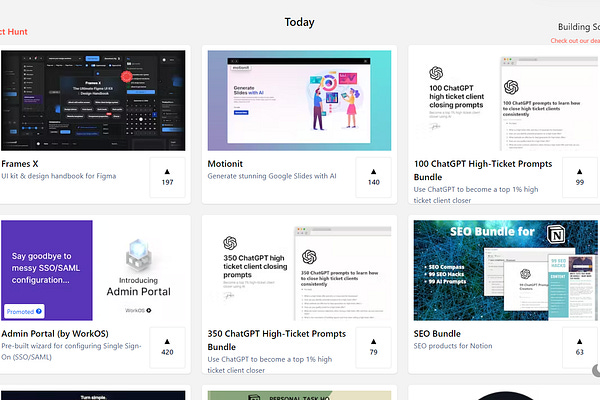Upvote Motionit with 140 votes
600x400 pixels.
click(x=373, y=177)
